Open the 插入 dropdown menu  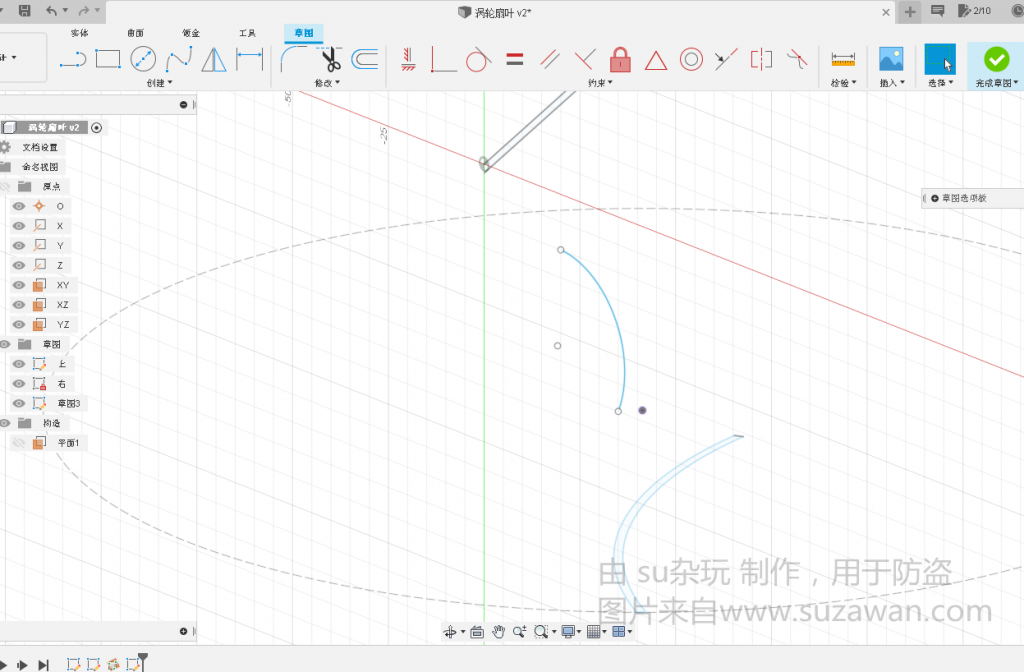point(892,83)
